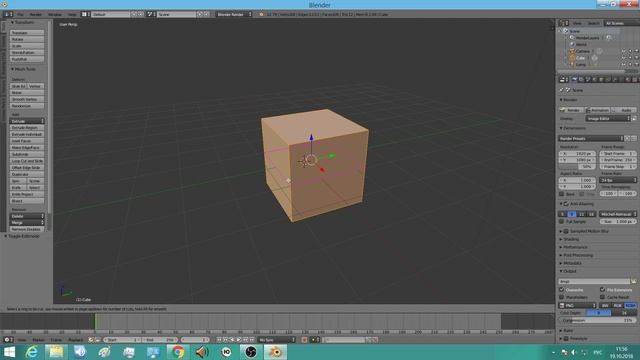Open the Windows Start menu
This screenshot has width=640, height=360.
(9, 352)
